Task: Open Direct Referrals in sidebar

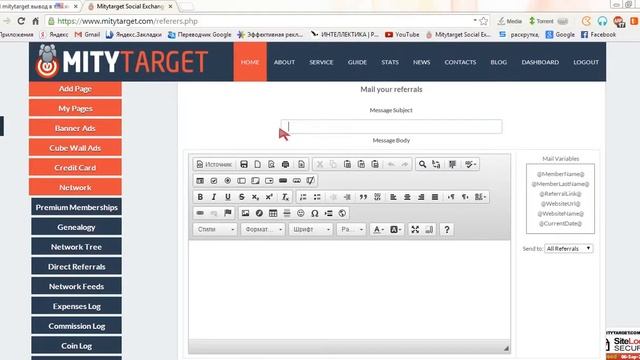Action: coord(76,267)
